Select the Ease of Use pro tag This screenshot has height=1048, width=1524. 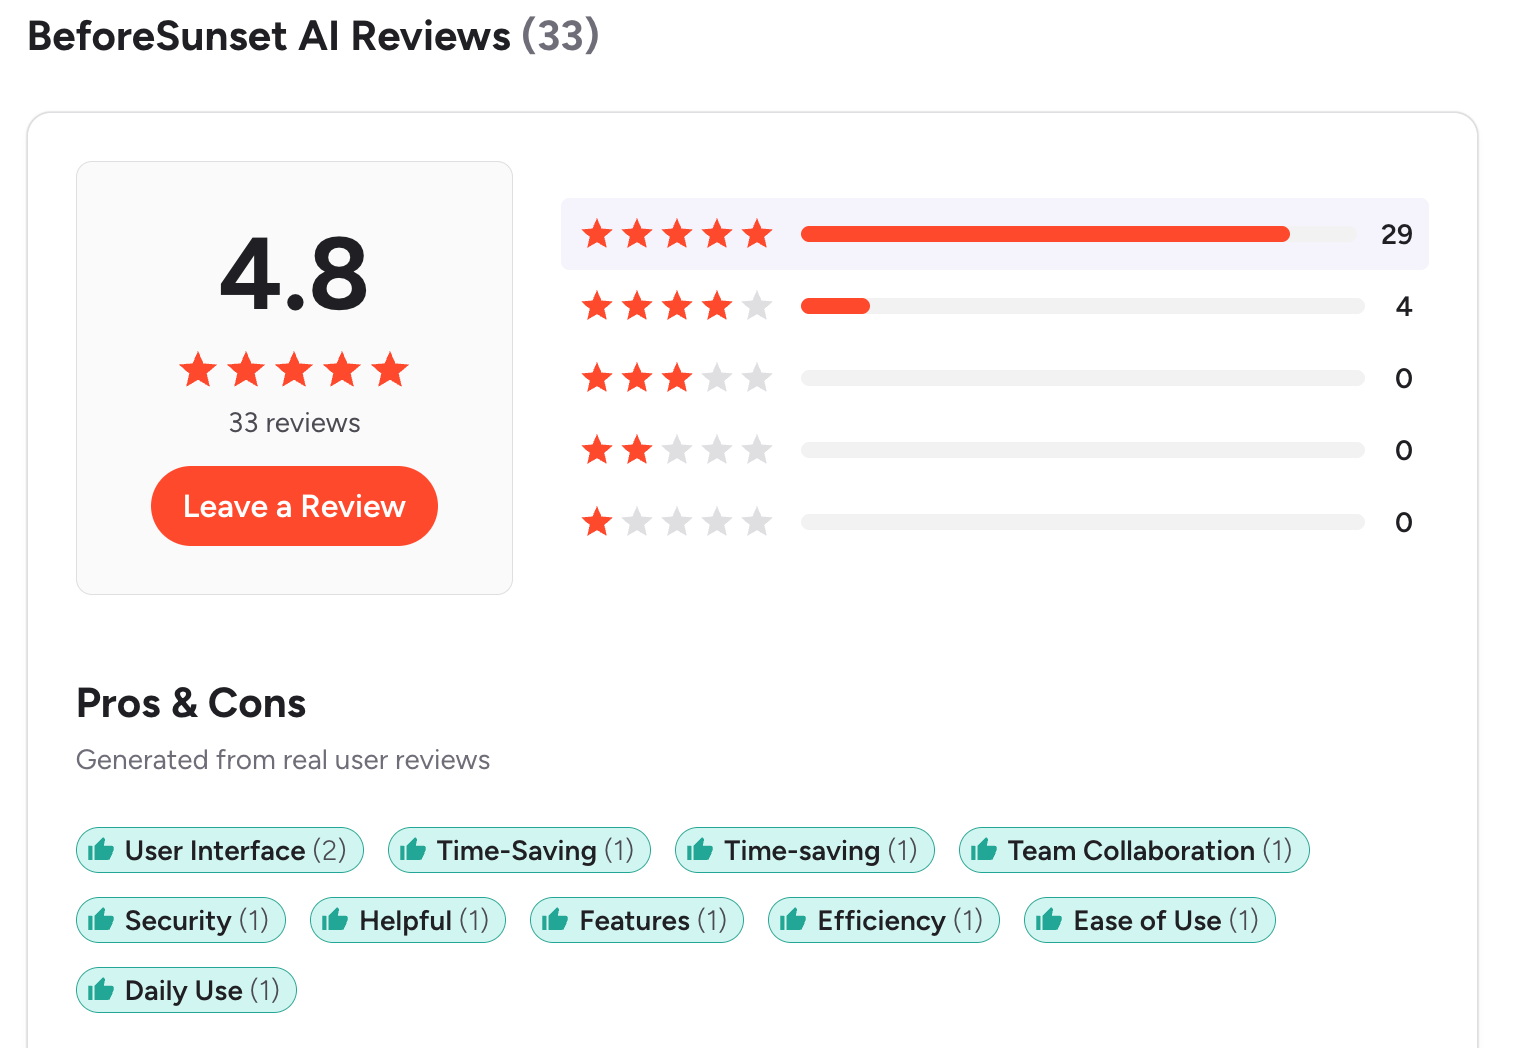(x=1149, y=920)
